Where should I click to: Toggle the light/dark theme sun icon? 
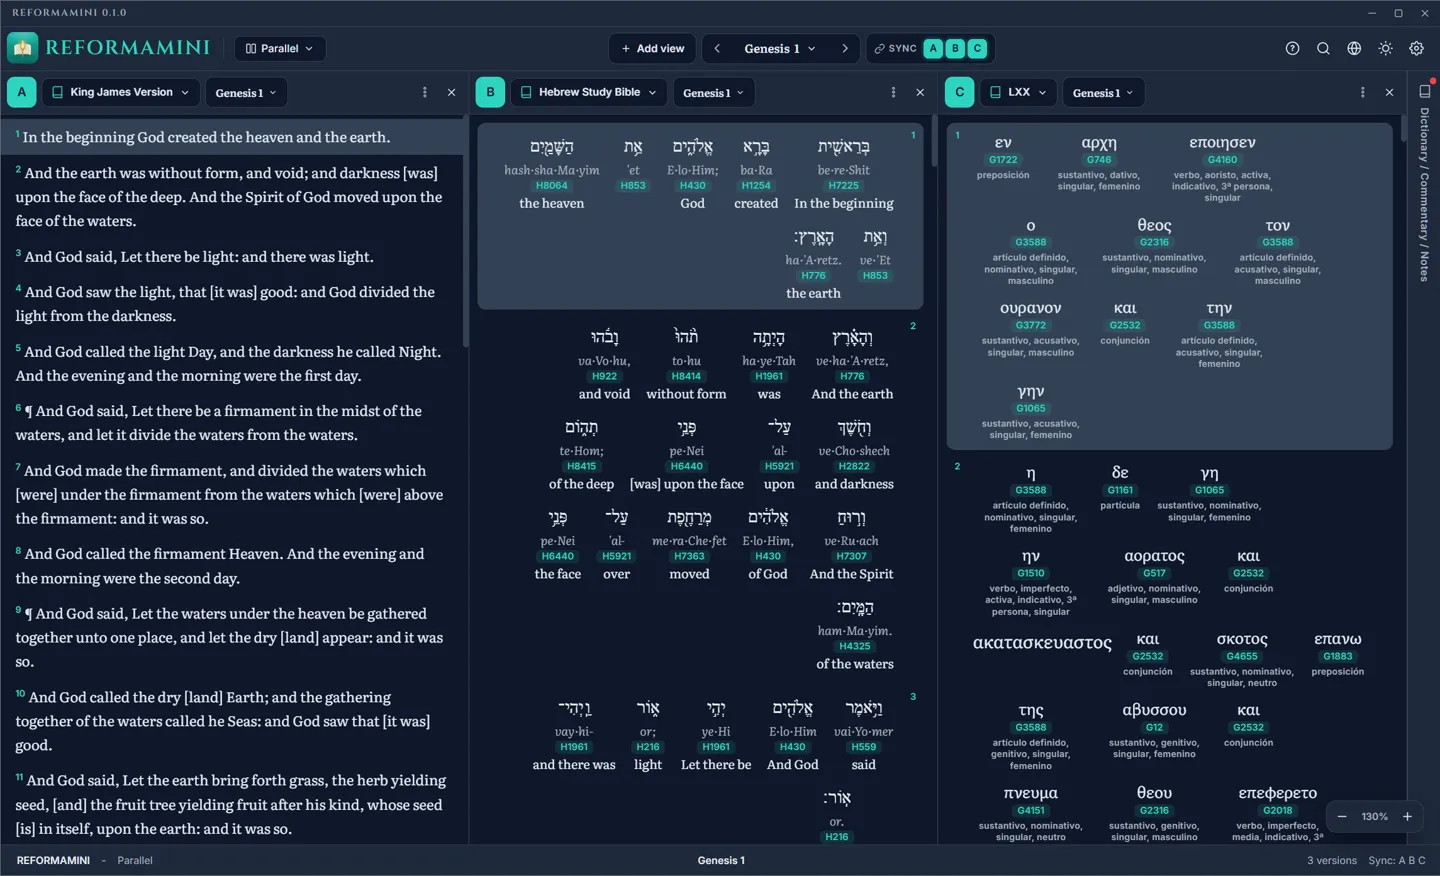1385,48
